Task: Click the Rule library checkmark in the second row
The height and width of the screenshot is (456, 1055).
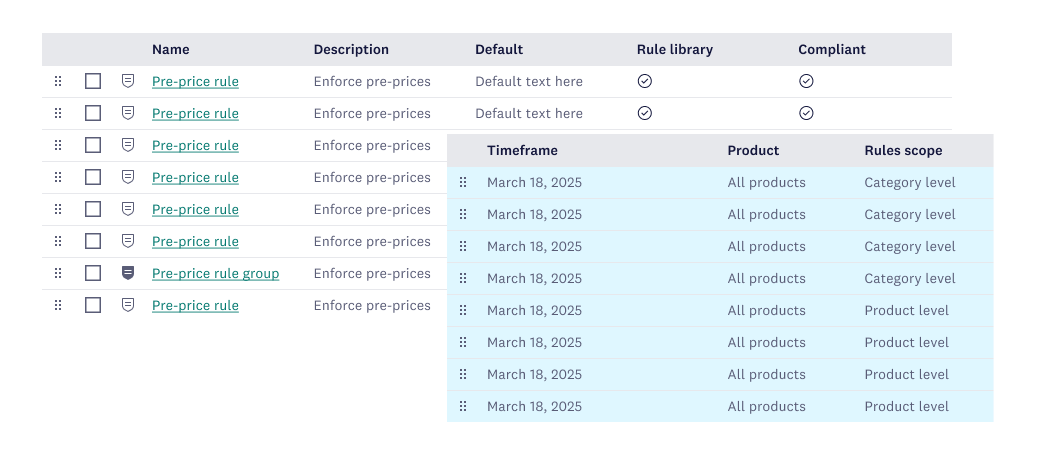Action: [x=645, y=113]
